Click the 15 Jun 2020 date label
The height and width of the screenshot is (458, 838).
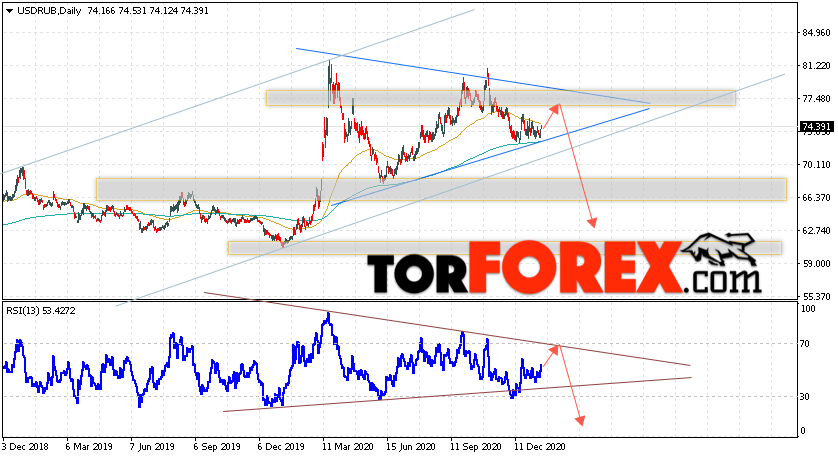point(411,446)
